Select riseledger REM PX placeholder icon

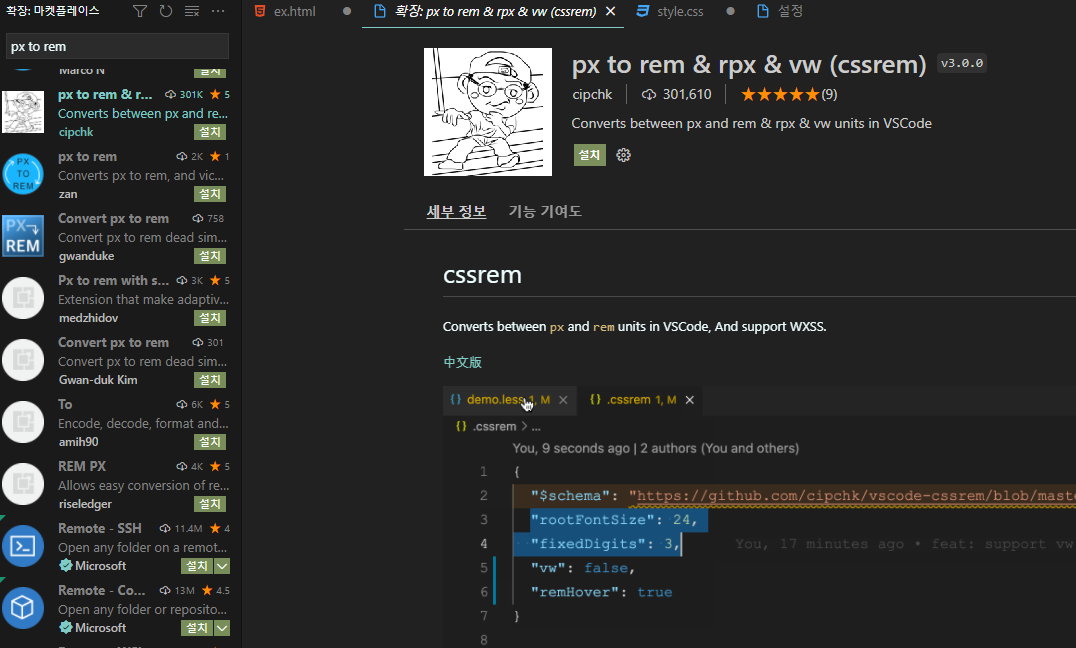pos(23,484)
